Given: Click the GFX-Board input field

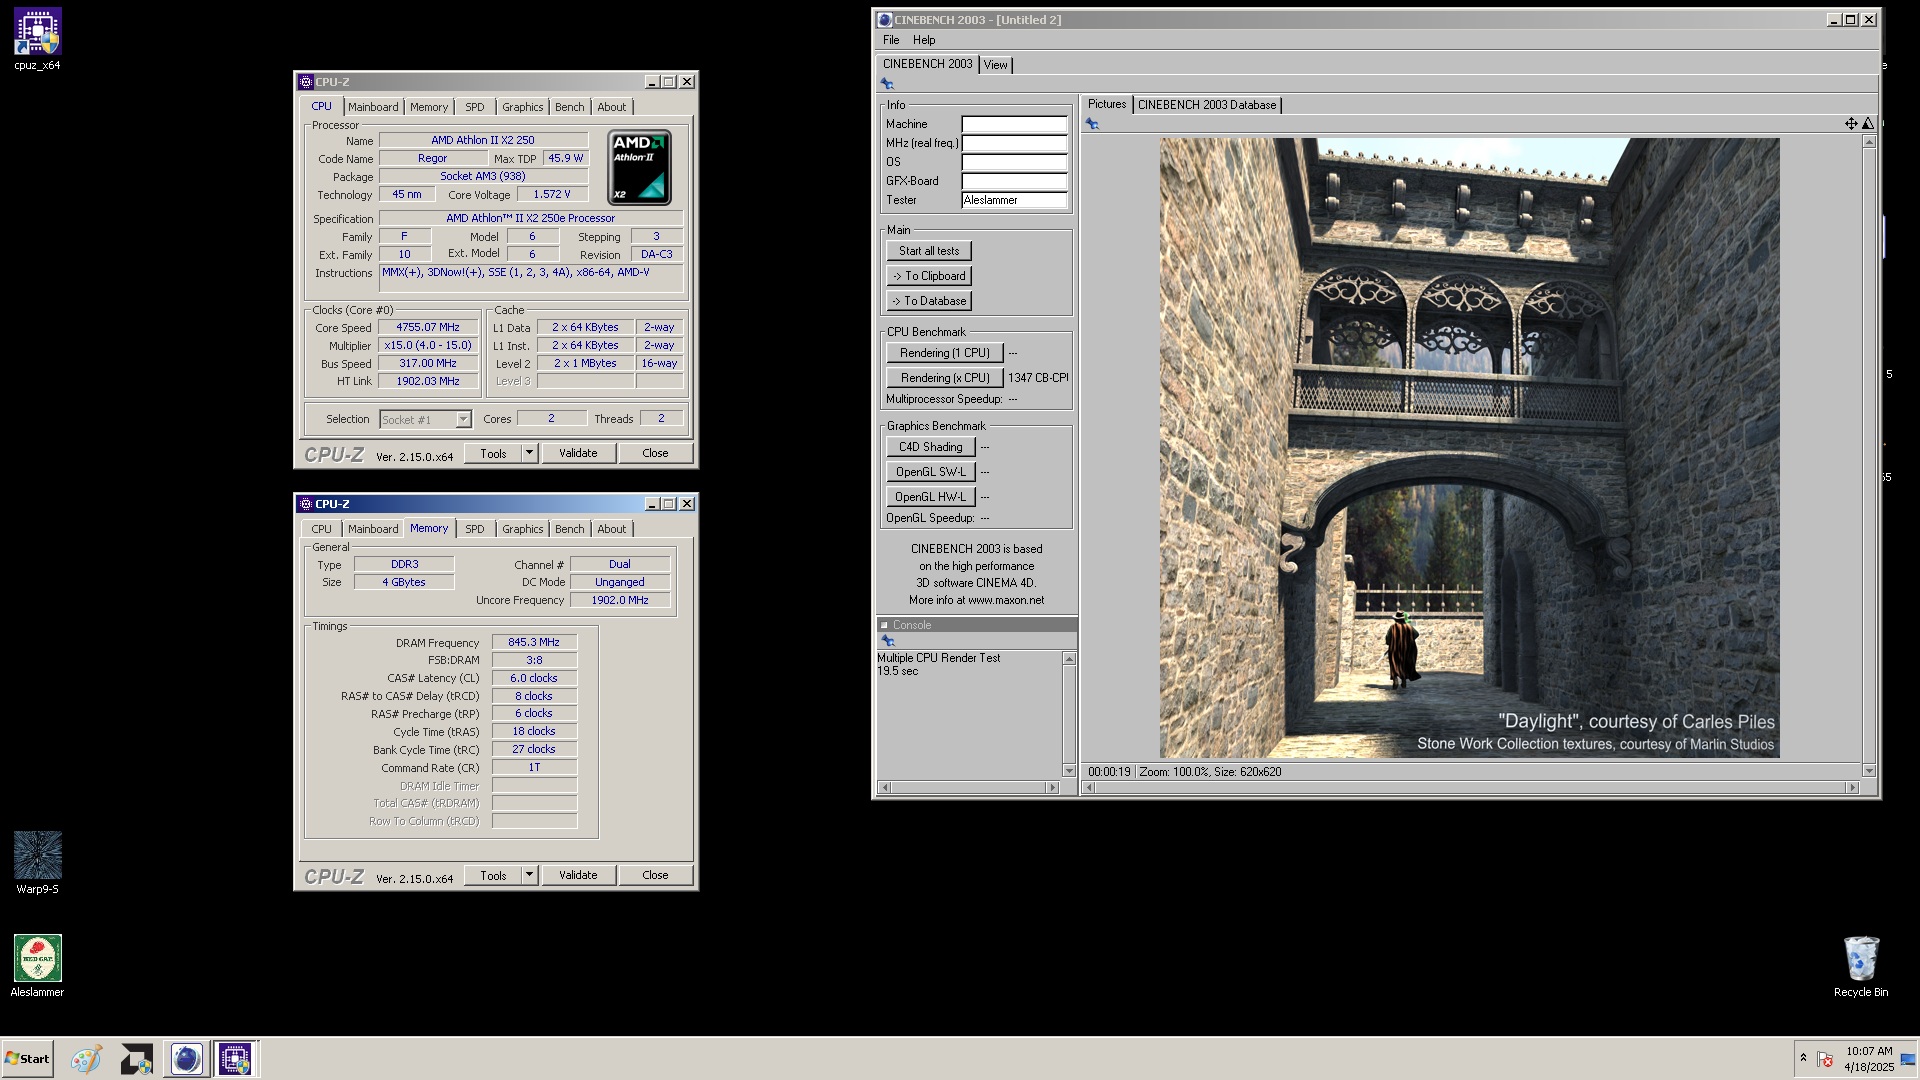Looking at the screenshot, I should point(1014,181).
